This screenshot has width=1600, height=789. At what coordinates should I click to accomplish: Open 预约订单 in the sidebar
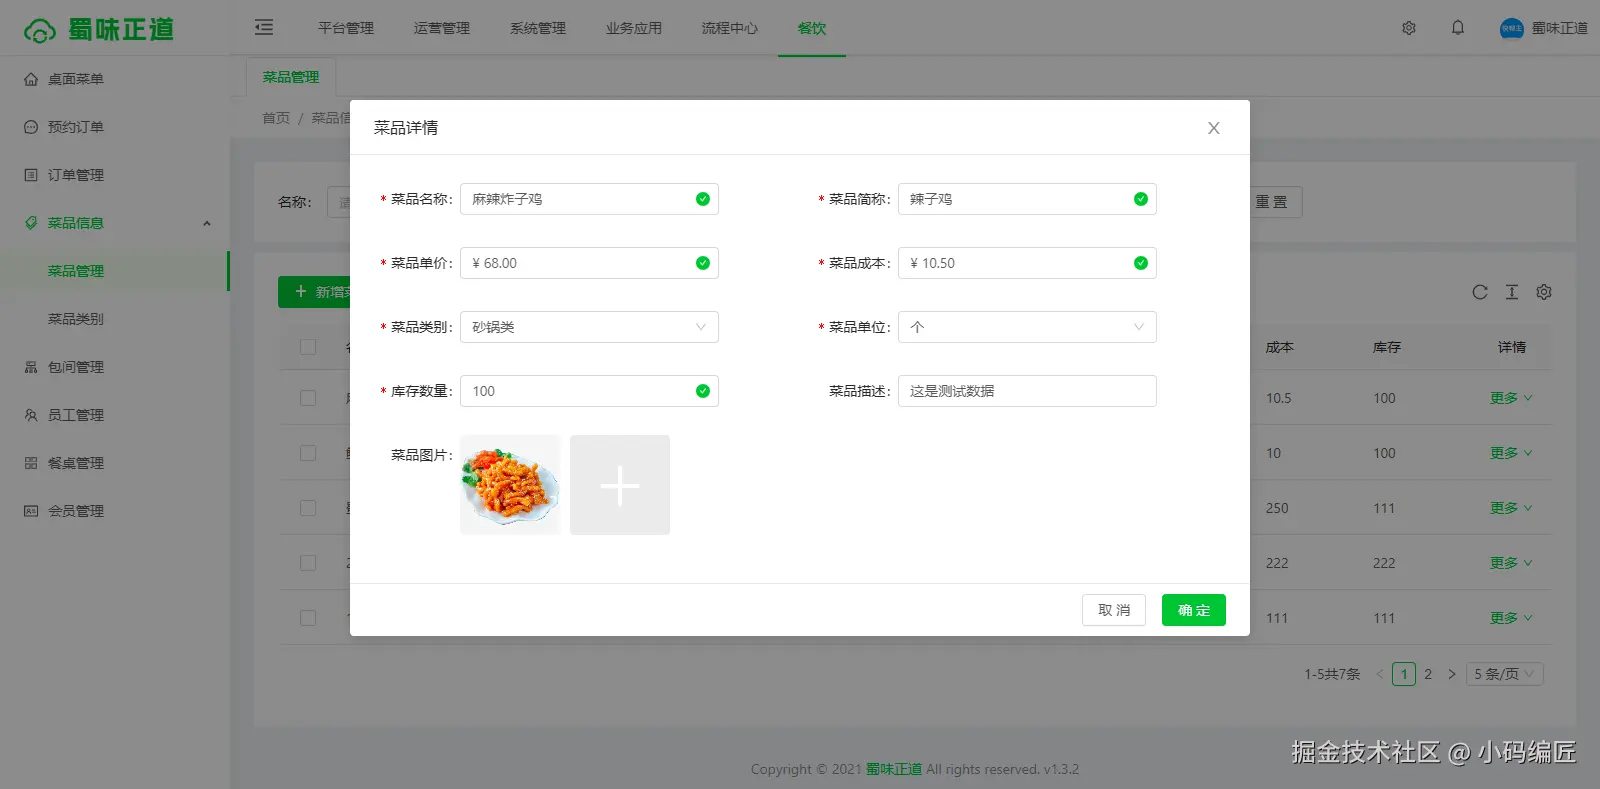pyautogui.click(x=76, y=127)
